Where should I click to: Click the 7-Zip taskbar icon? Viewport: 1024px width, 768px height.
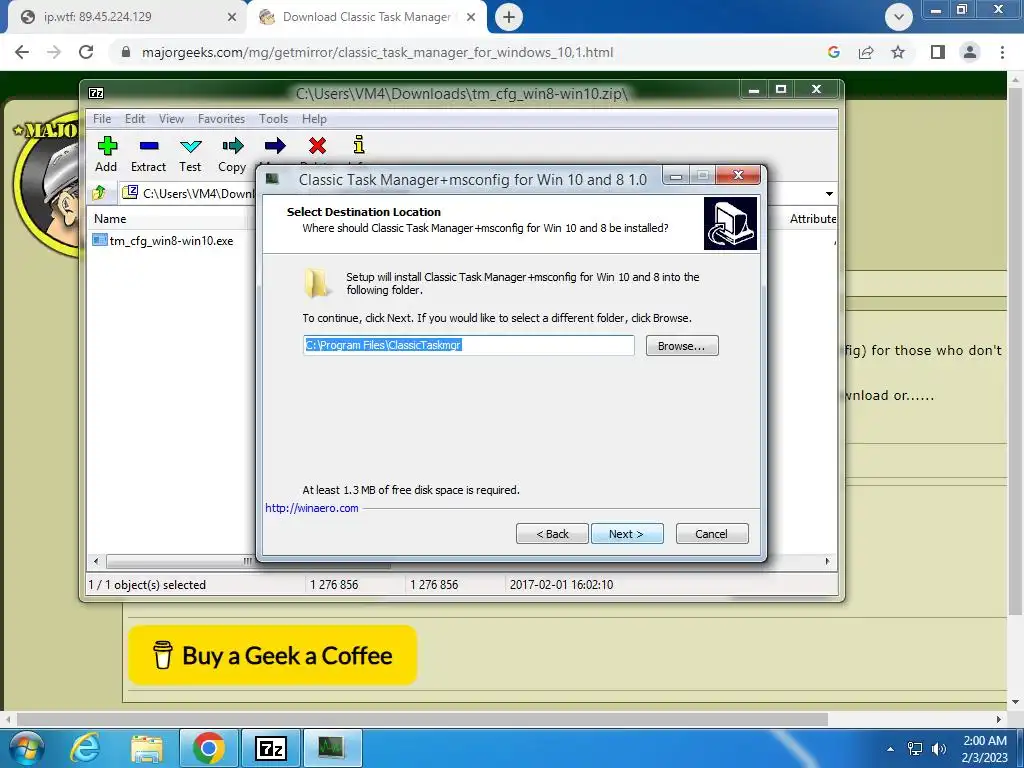pyautogui.click(x=271, y=748)
